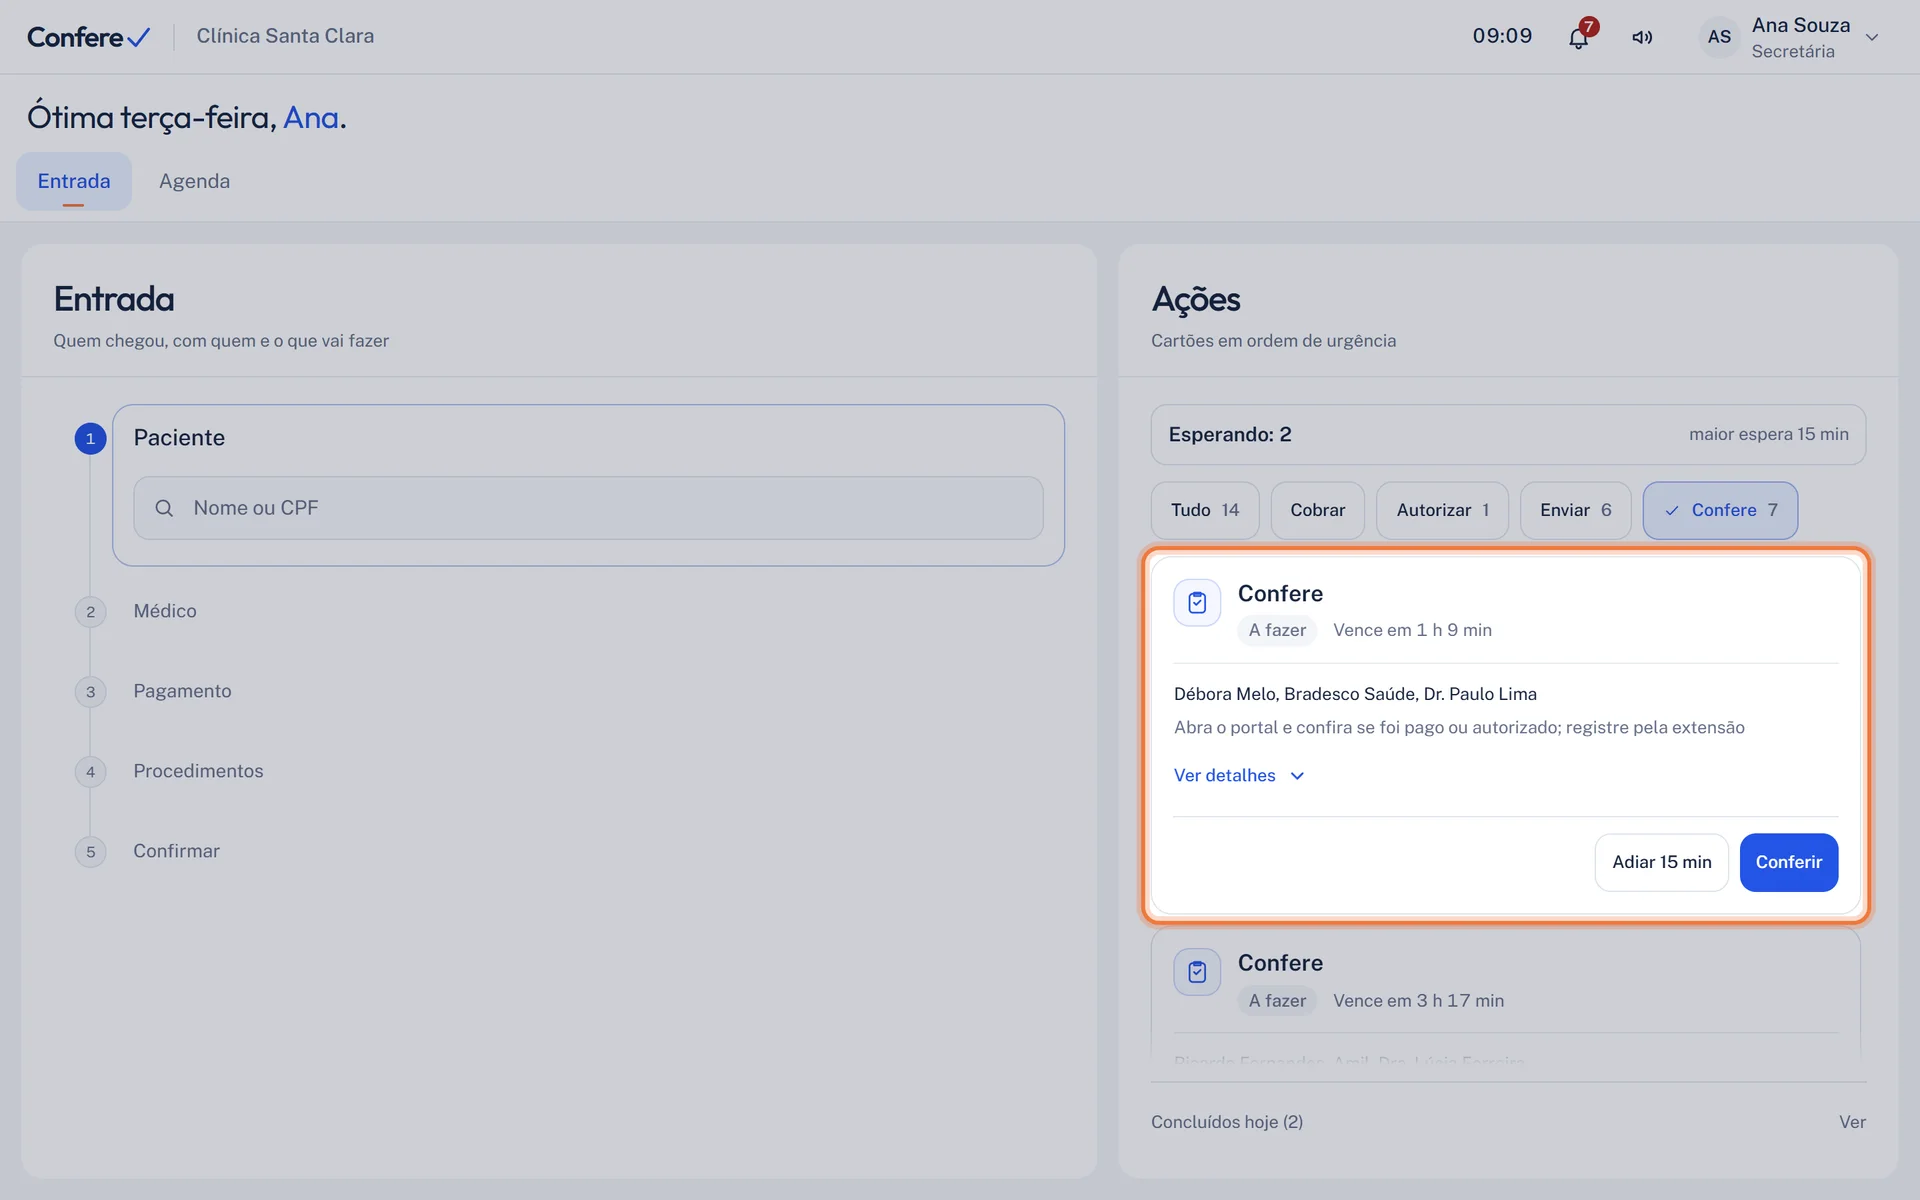Click the search magnifier icon in Paciente field
This screenshot has height=1200, width=1920.
coord(164,508)
